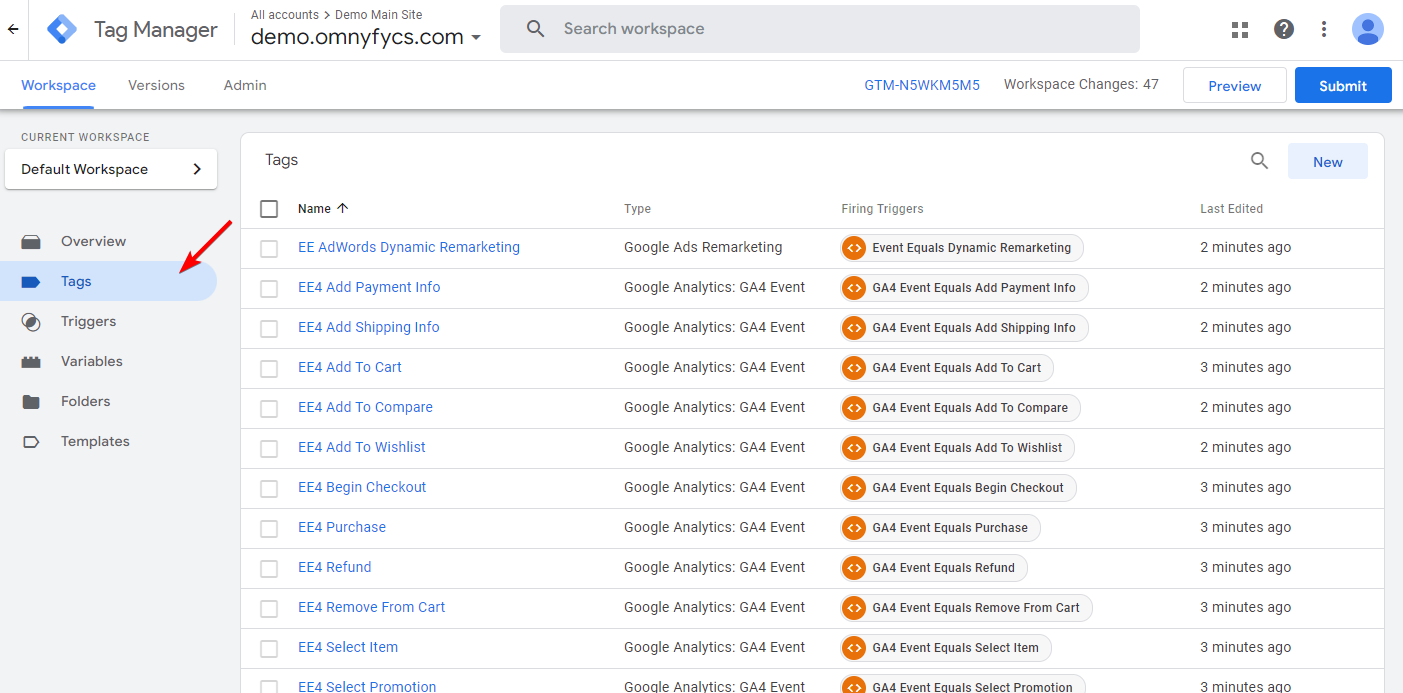Click the Demo Main Site breadcrumb
Screen dimensions: 1403x693
378,15
